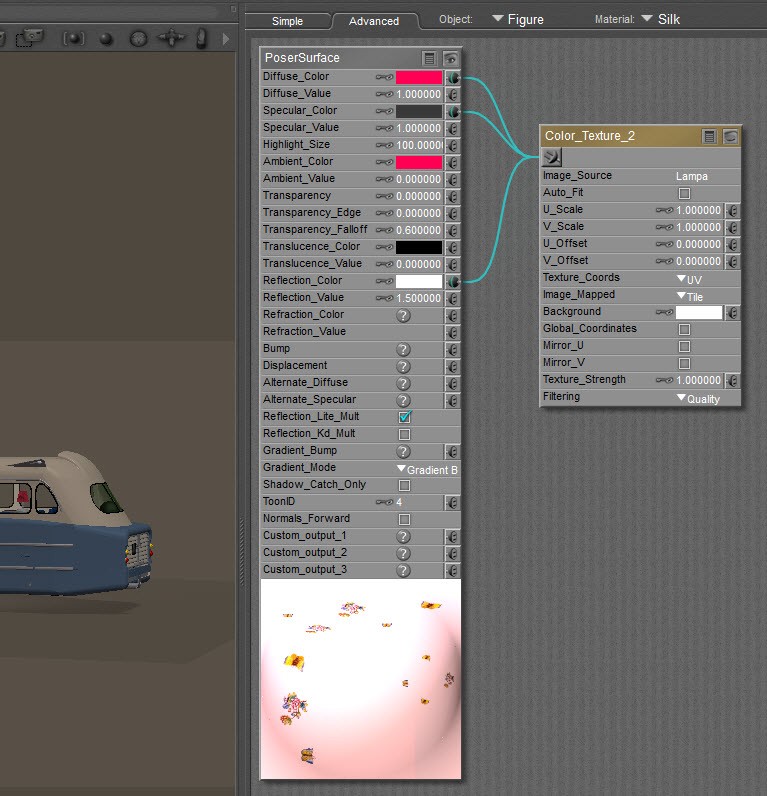Viewport: 767px width, 796px height.
Task: Switch to the Simple tab
Action: point(287,21)
